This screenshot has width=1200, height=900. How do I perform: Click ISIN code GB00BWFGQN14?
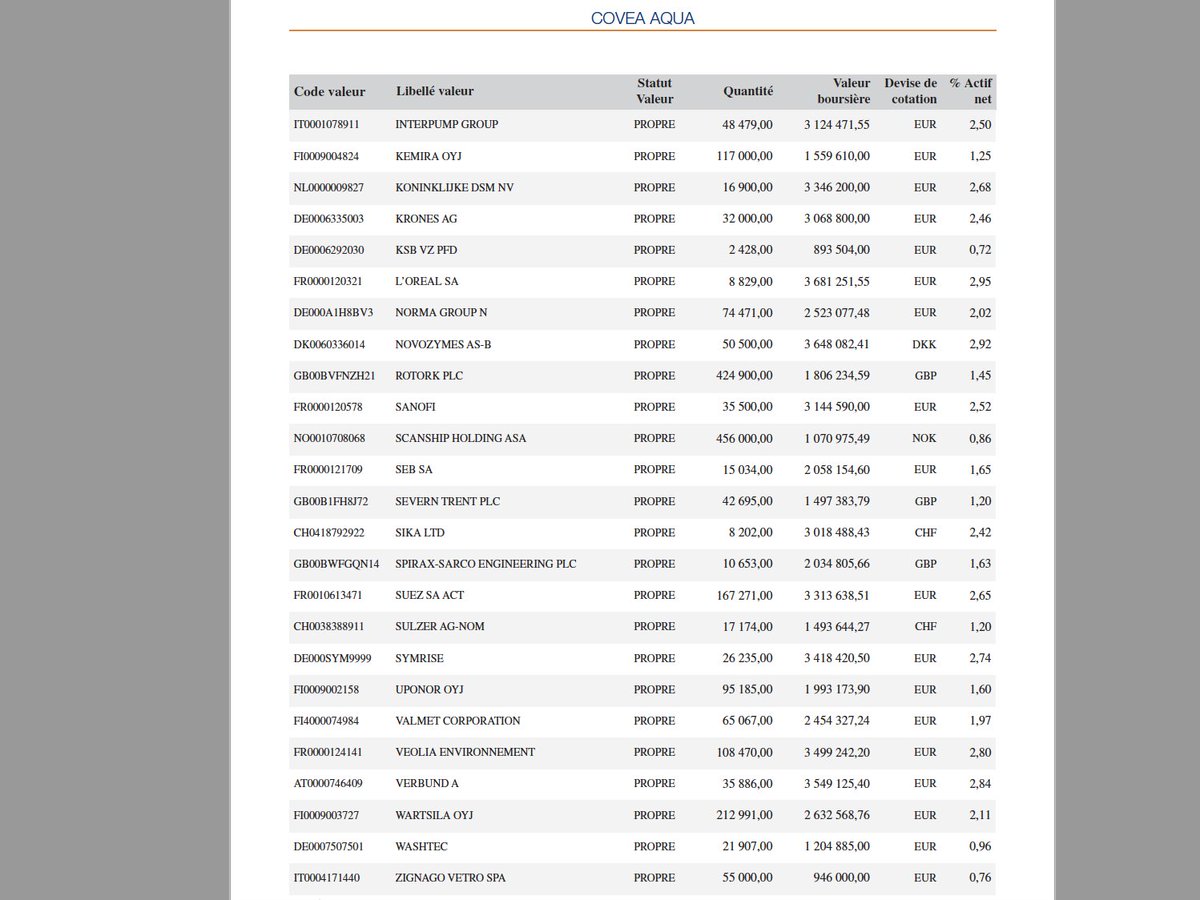(x=337, y=564)
